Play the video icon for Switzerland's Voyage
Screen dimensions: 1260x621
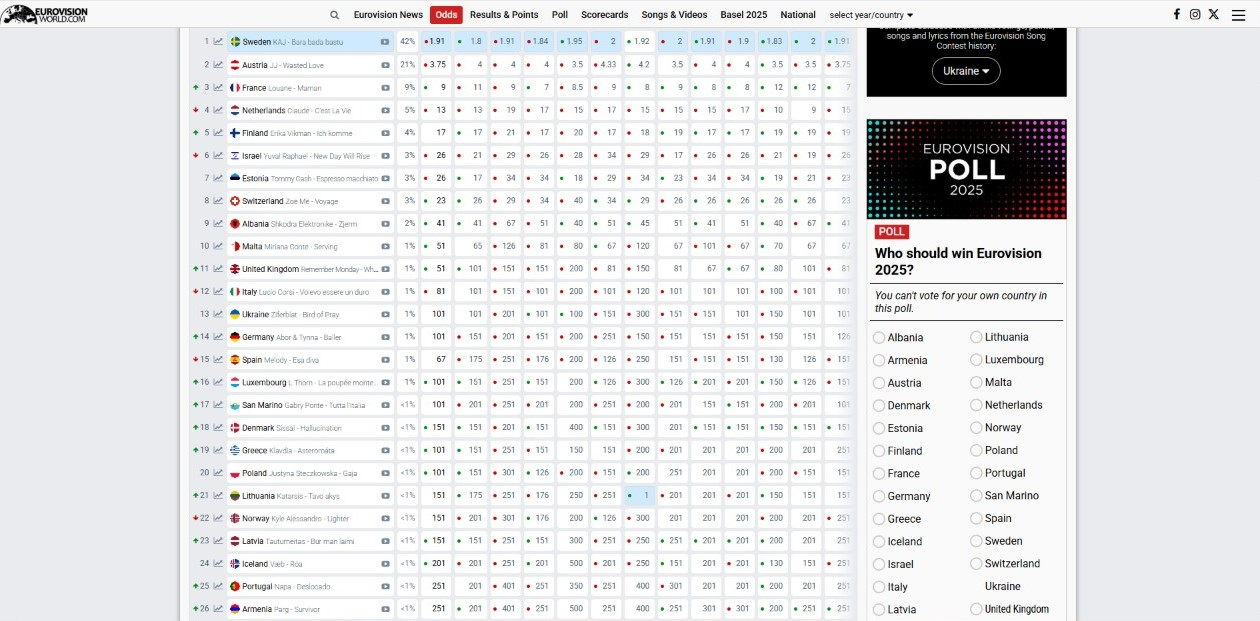[x=385, y=201]
